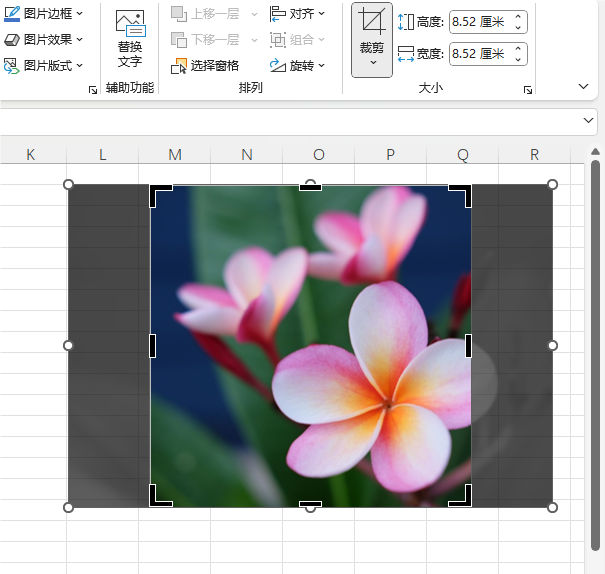This screenshot has width=605, height=574.
Task: Select column N header
Action: click(x=247, y=155)
